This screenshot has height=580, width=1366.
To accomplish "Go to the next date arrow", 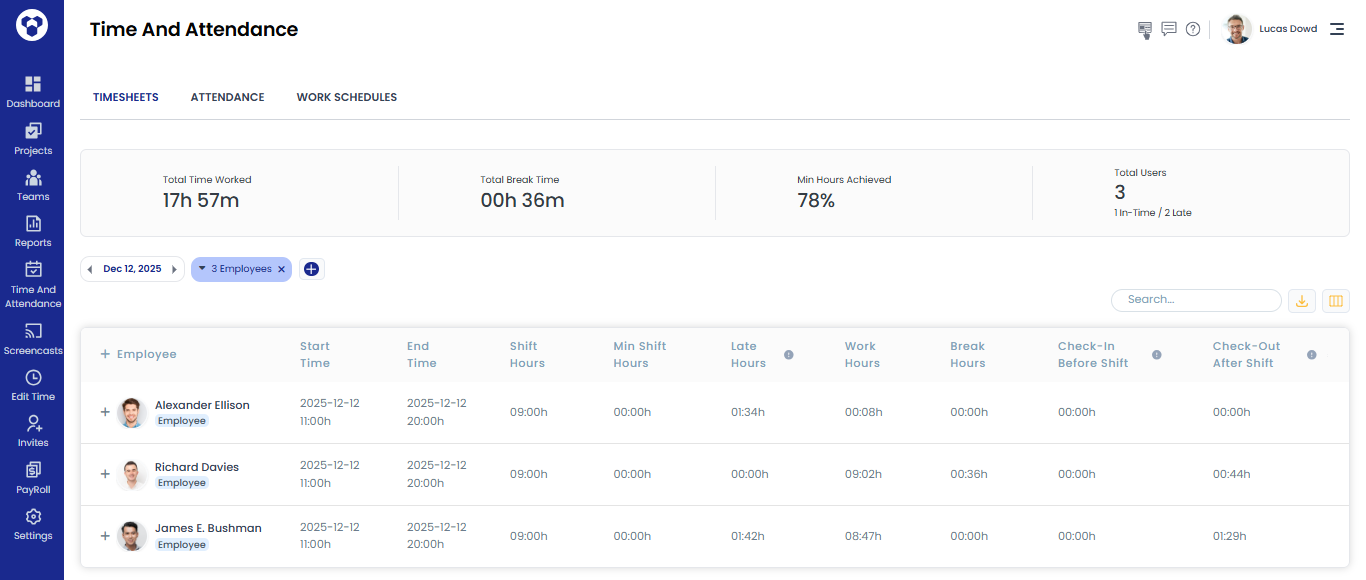I will click(175, 269).
